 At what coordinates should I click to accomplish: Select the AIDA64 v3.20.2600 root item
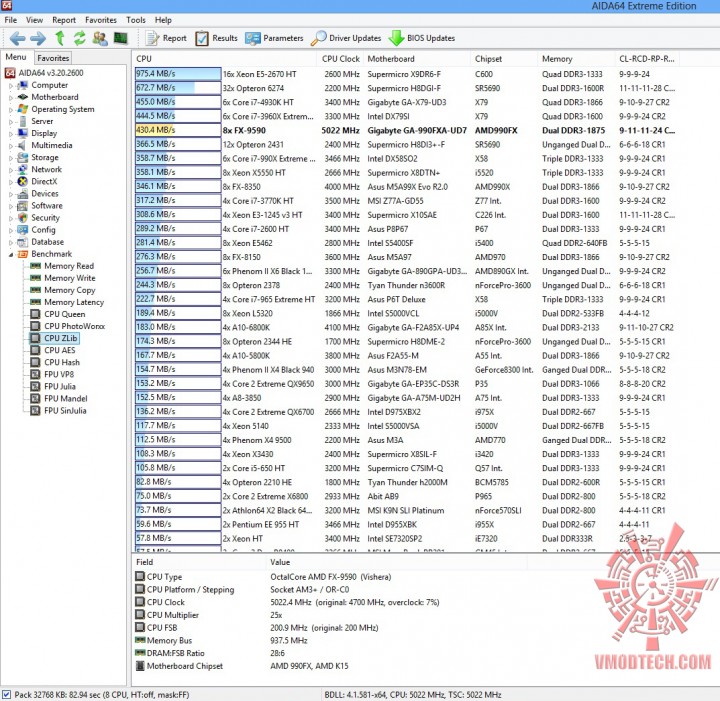44,73
